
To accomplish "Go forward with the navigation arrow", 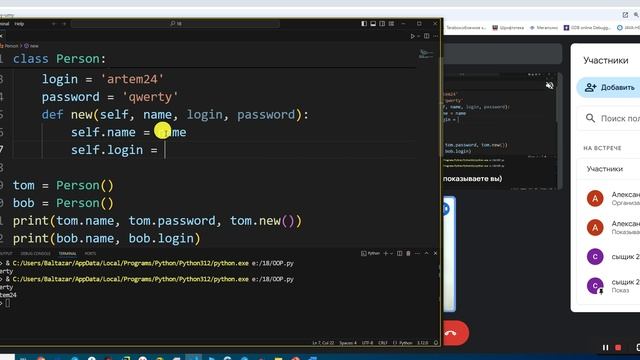I will (64, 24).
